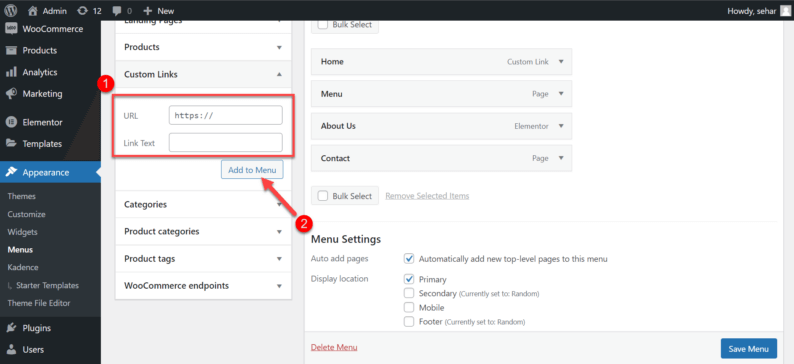Screen dimensions: 794x364
Task: Open the WordPress logo menu
Action: pos(11,10)
